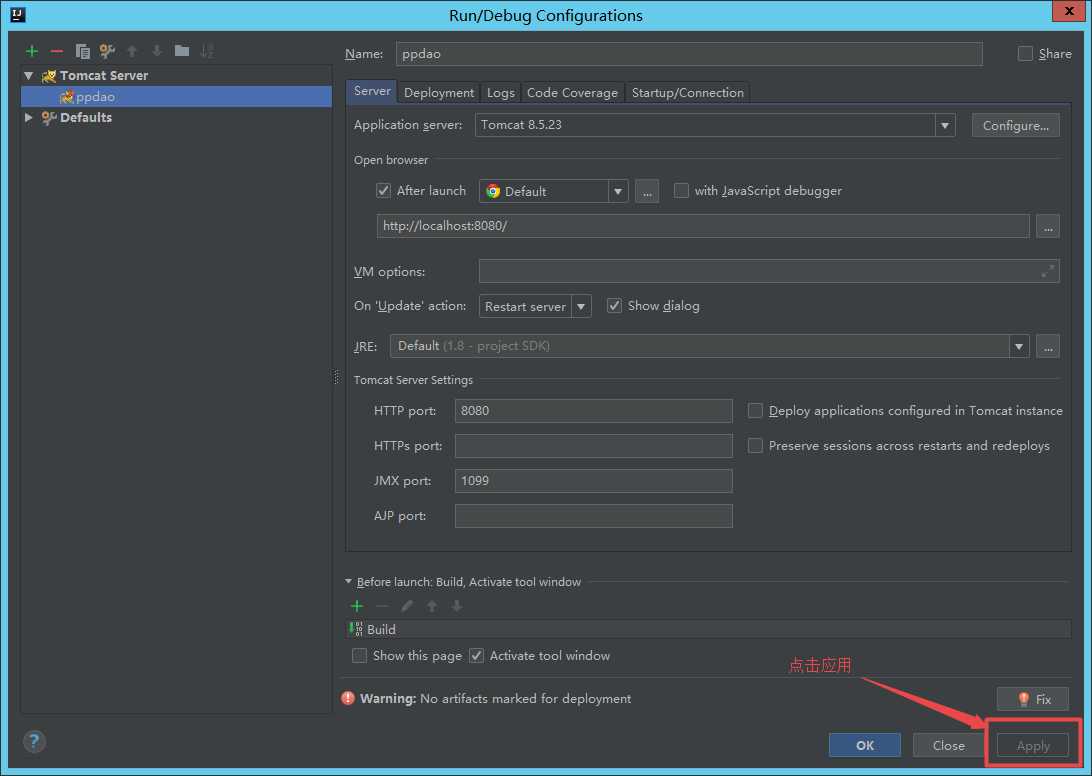Toggle the Share checkbox

pos(1025,54)
